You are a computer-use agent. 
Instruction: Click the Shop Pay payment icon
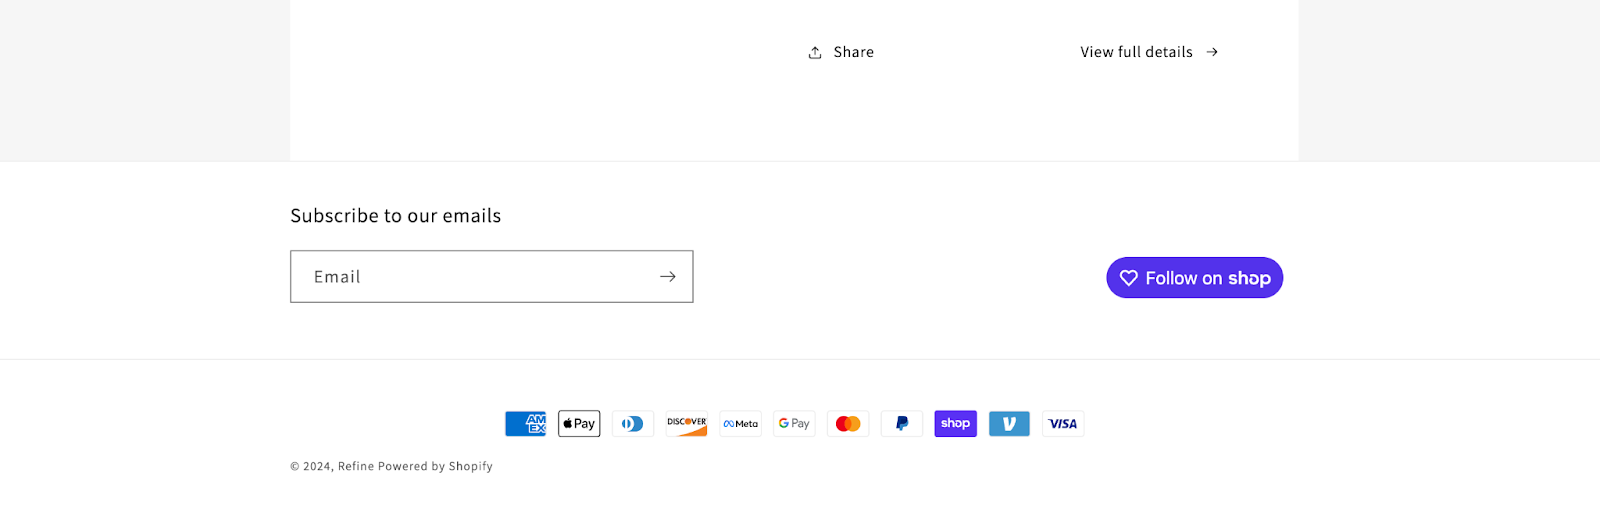[956, 424]
